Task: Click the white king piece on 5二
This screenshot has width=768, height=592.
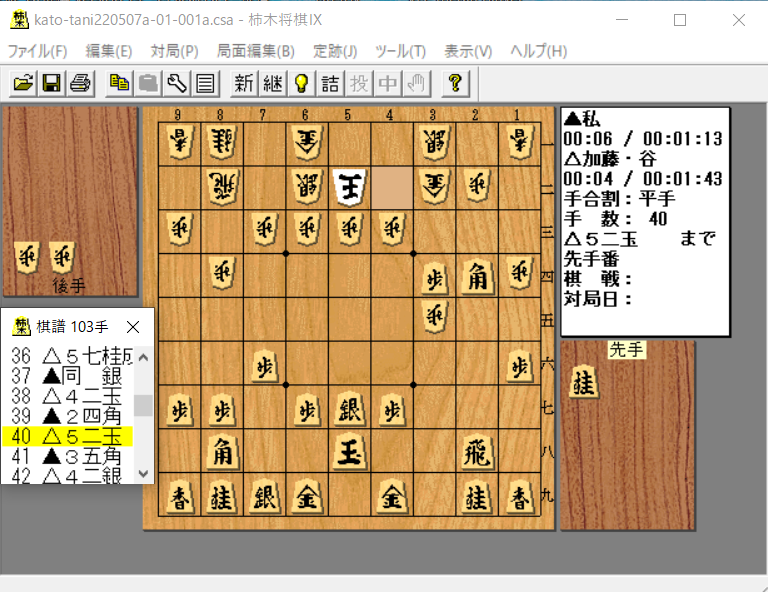Action: click(350, 187)
